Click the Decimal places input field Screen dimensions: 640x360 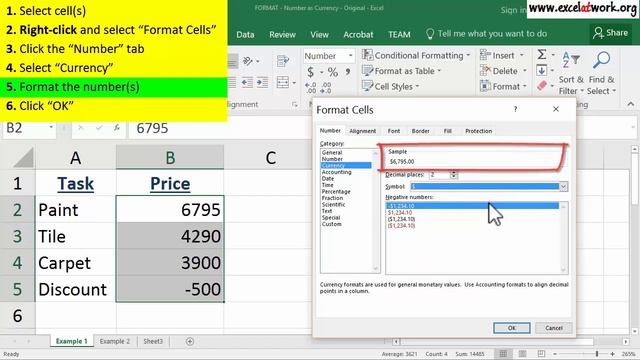point(440,175)
